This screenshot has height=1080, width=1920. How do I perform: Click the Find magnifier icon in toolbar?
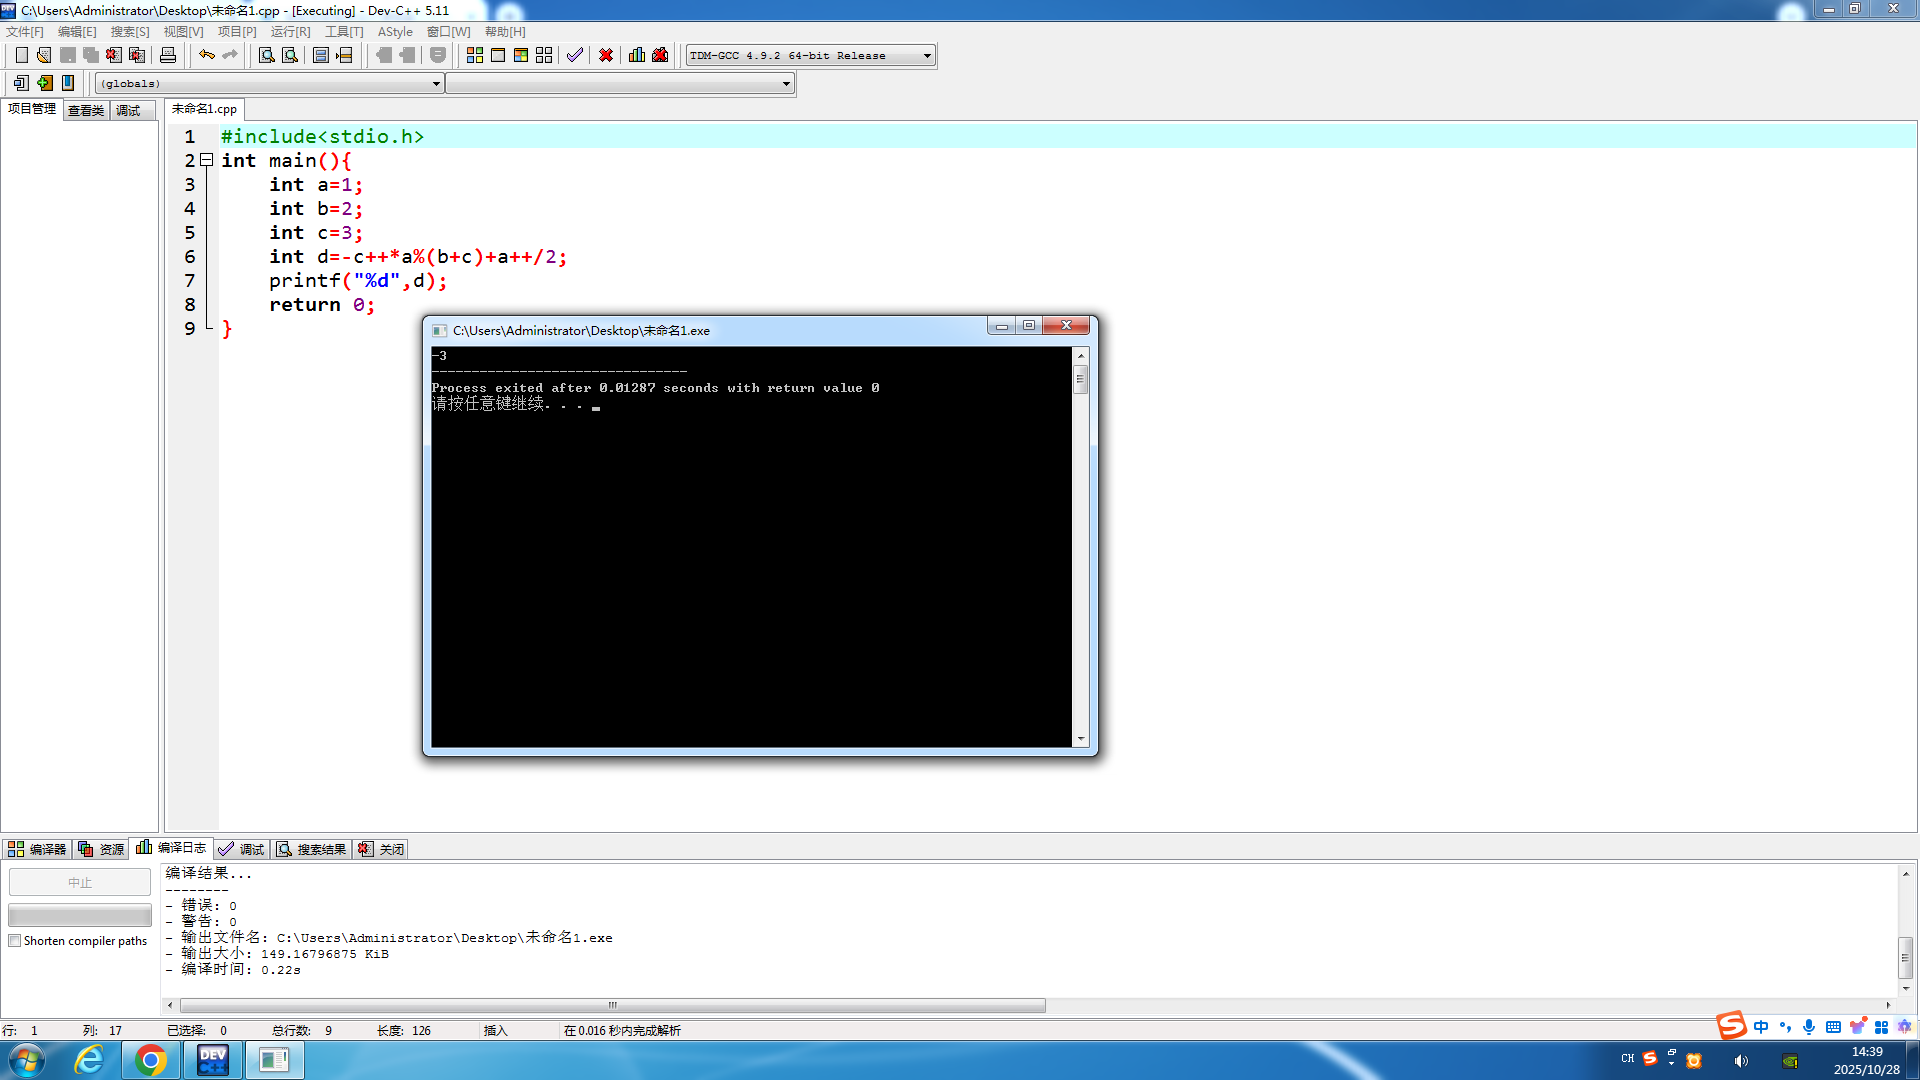pos(267,55)
